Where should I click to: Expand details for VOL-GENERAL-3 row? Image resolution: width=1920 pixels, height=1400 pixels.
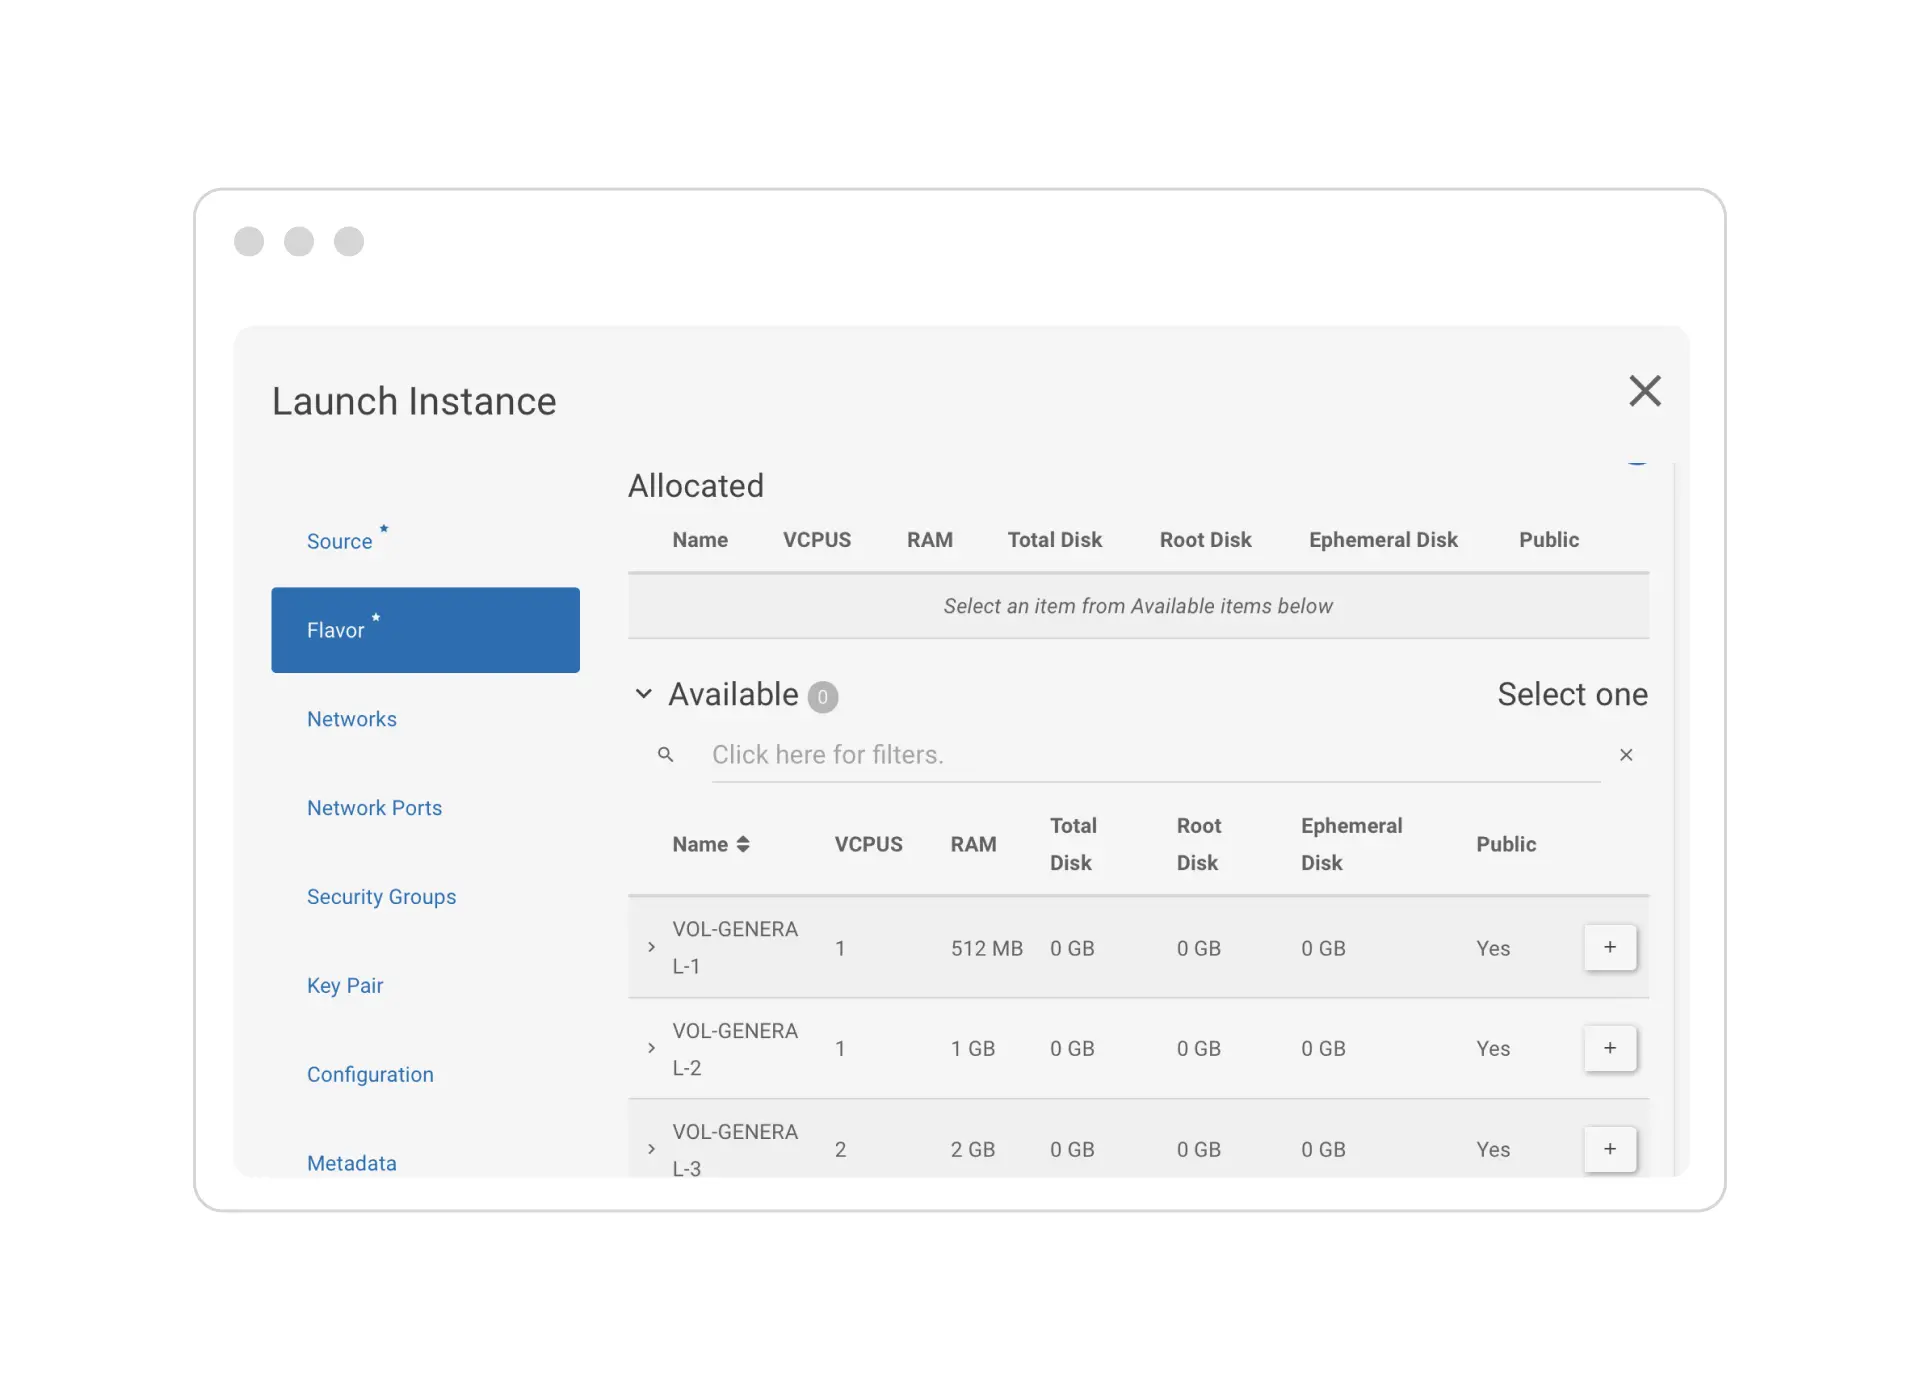[651, 1149]
